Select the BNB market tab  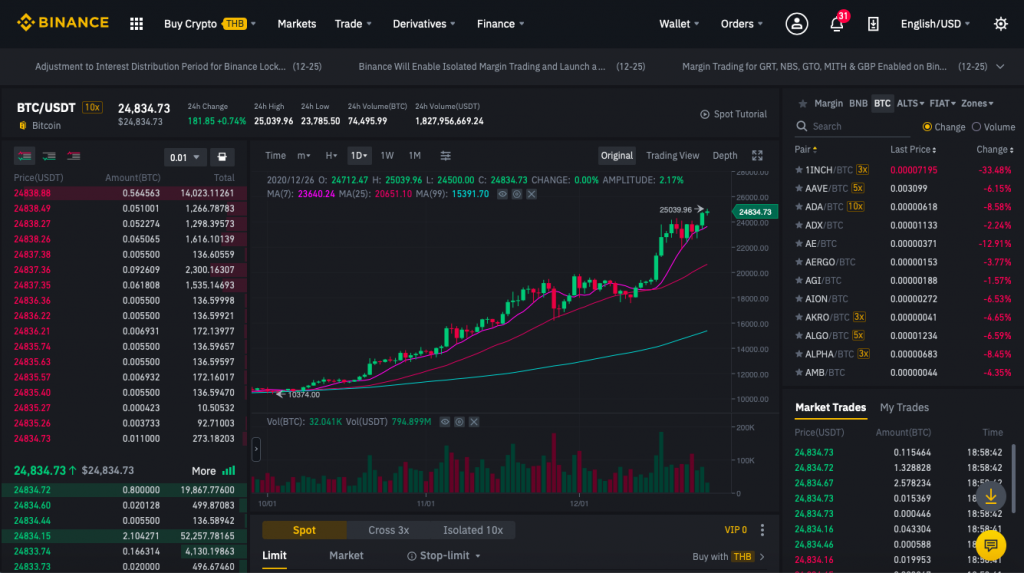click(x=858, y=103)
